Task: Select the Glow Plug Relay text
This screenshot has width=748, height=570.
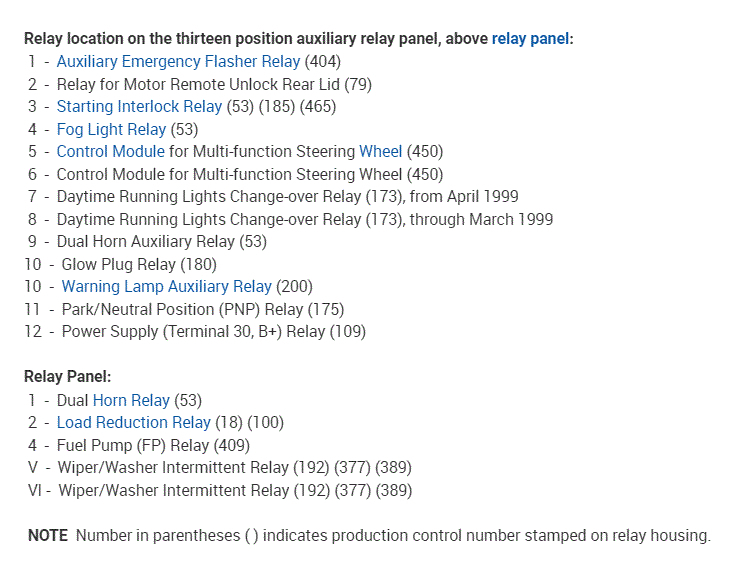Action: (138, 265)
